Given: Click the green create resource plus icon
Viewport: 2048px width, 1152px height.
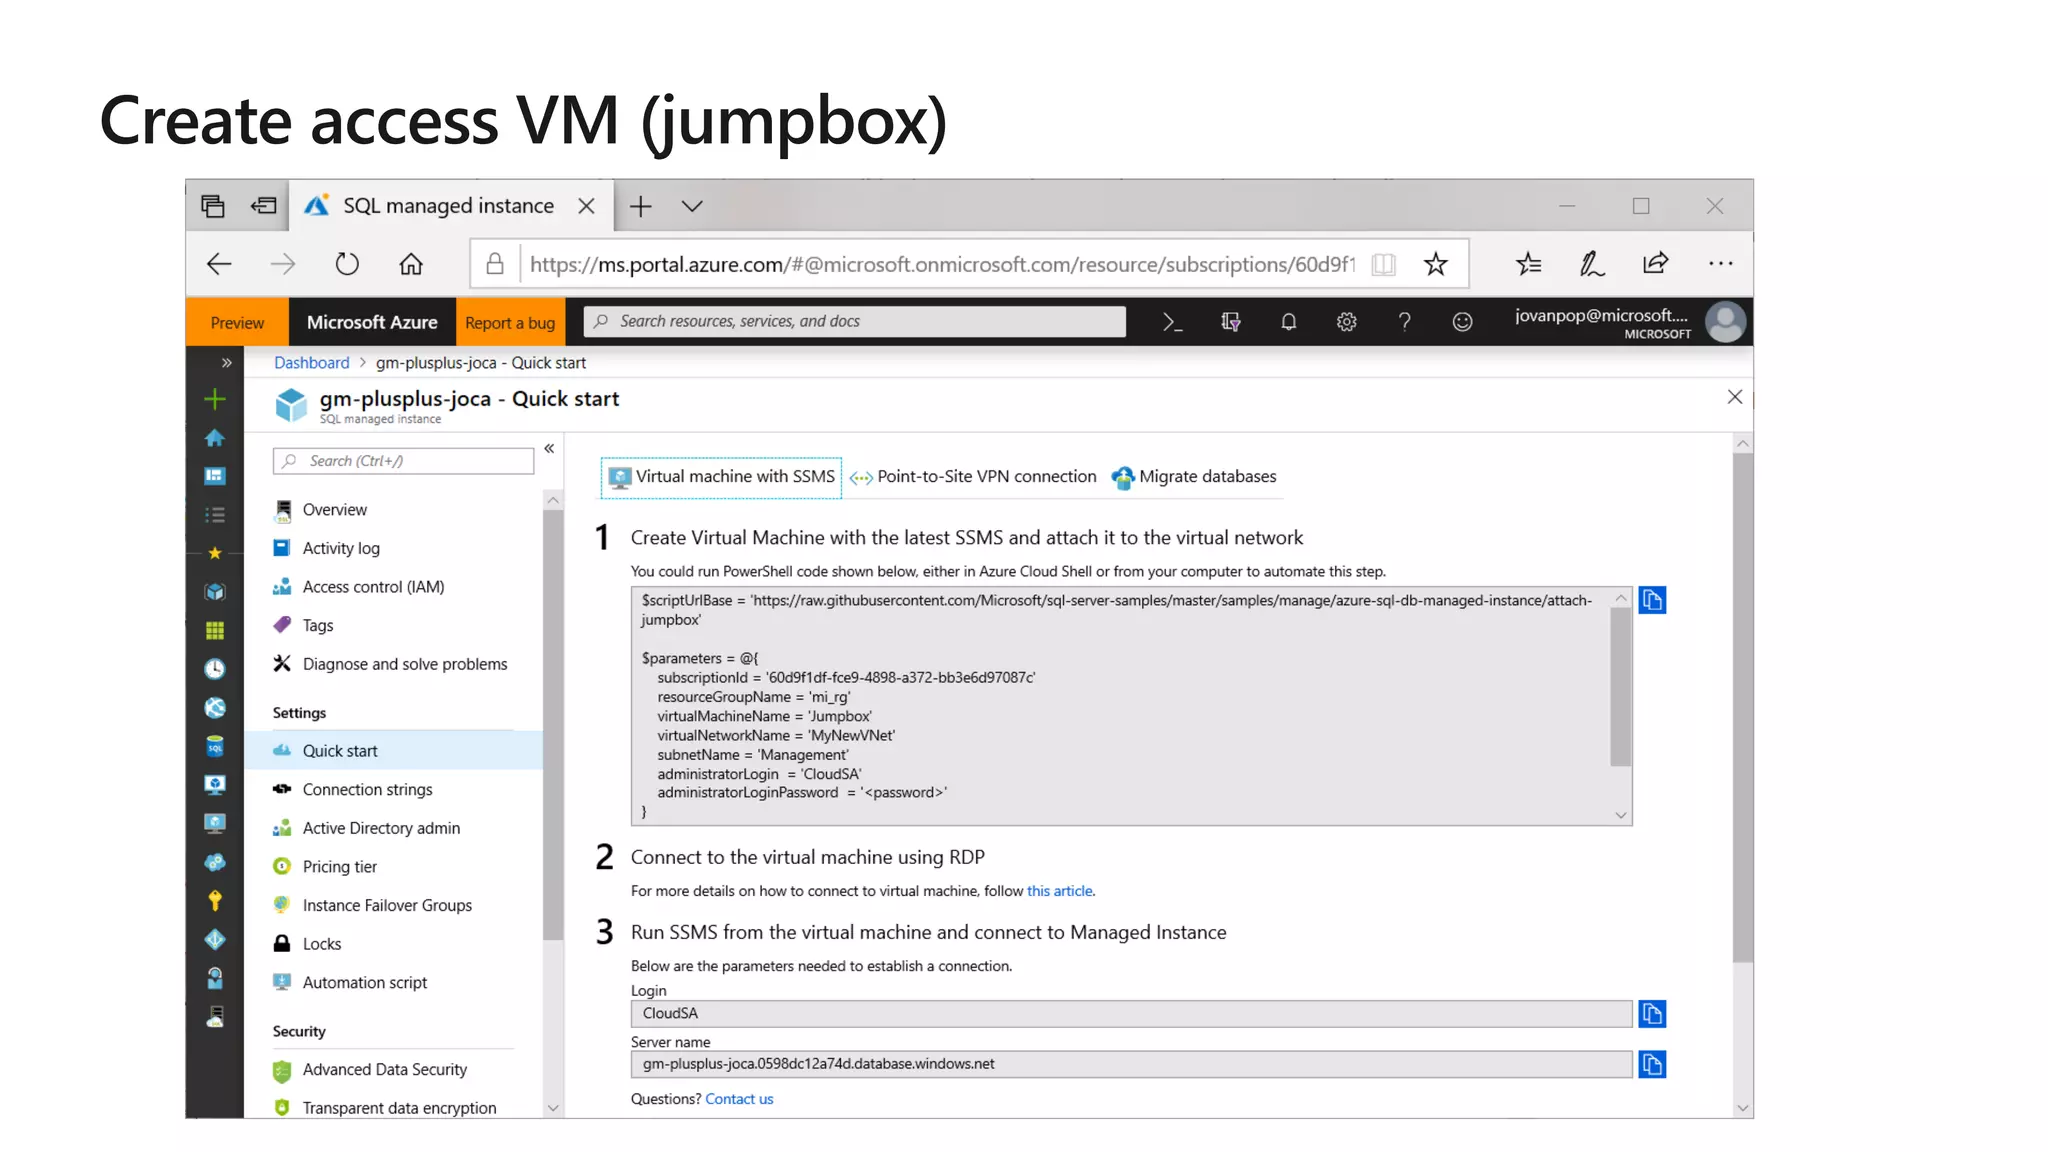Looking at the screenshot, I should [214, 400].
